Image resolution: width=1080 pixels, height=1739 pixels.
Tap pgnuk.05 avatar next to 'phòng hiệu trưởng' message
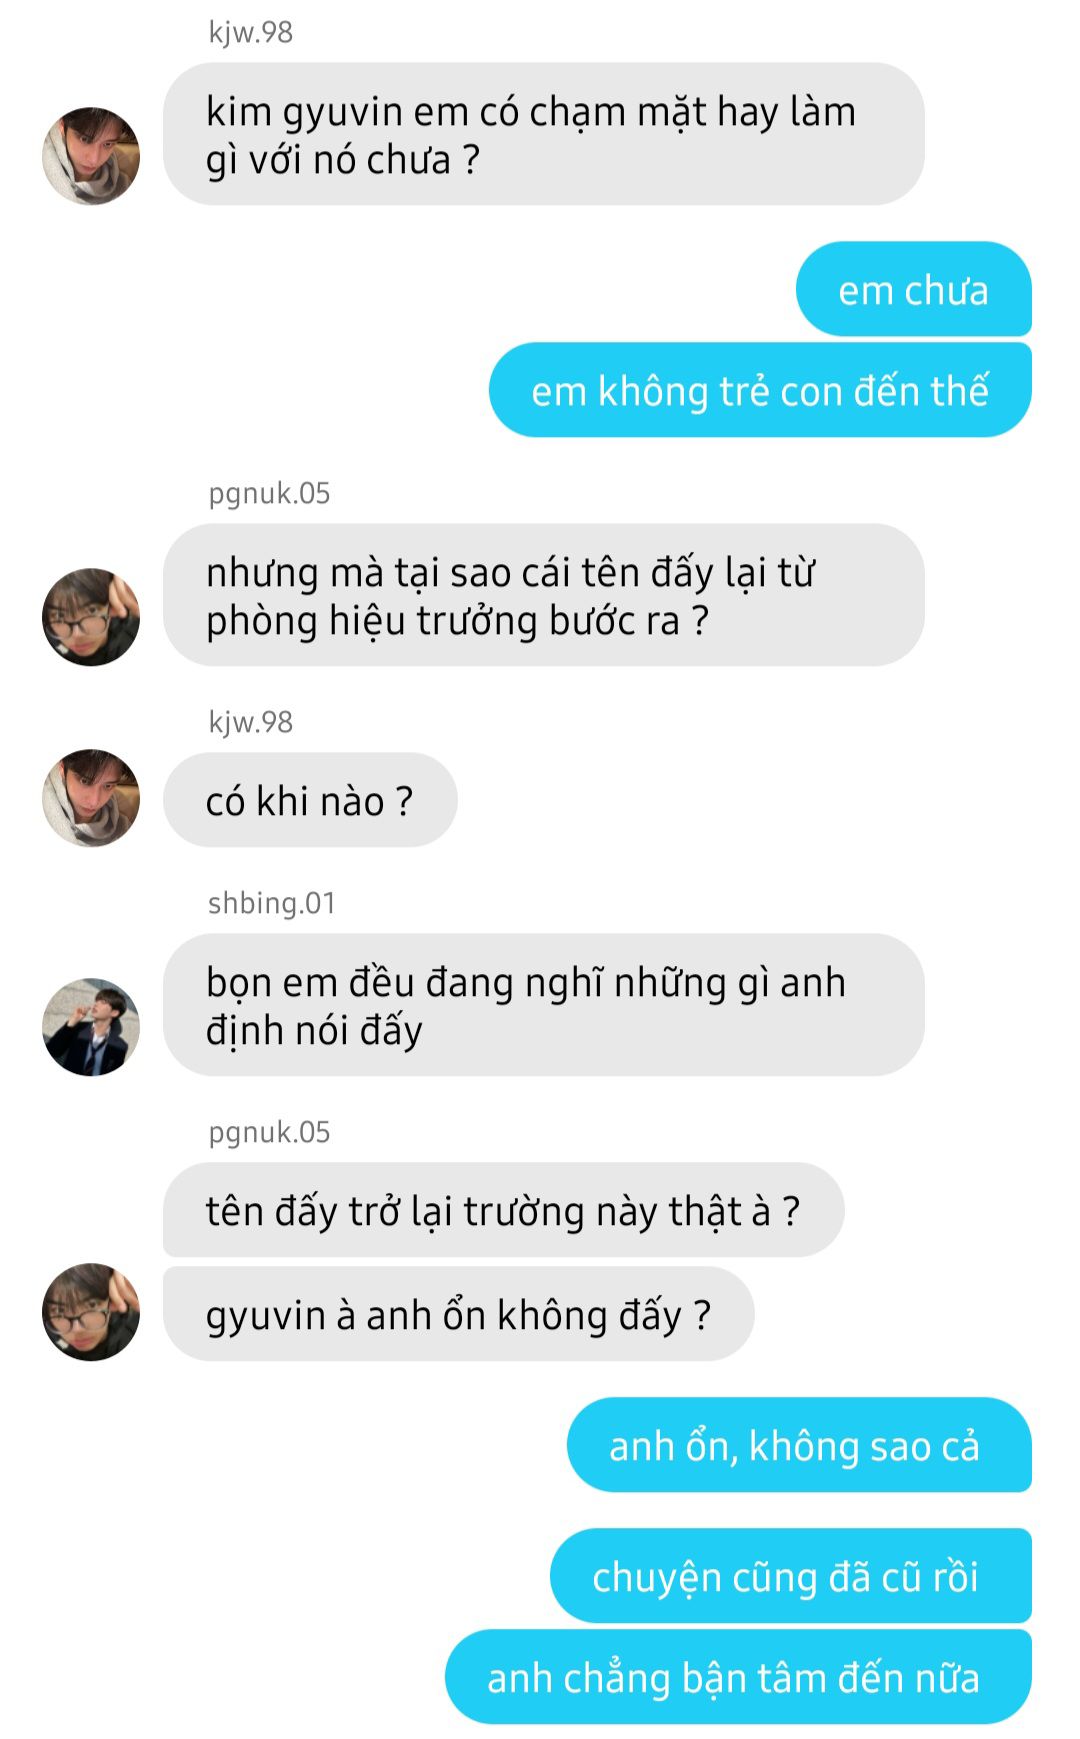coord(91,617)
